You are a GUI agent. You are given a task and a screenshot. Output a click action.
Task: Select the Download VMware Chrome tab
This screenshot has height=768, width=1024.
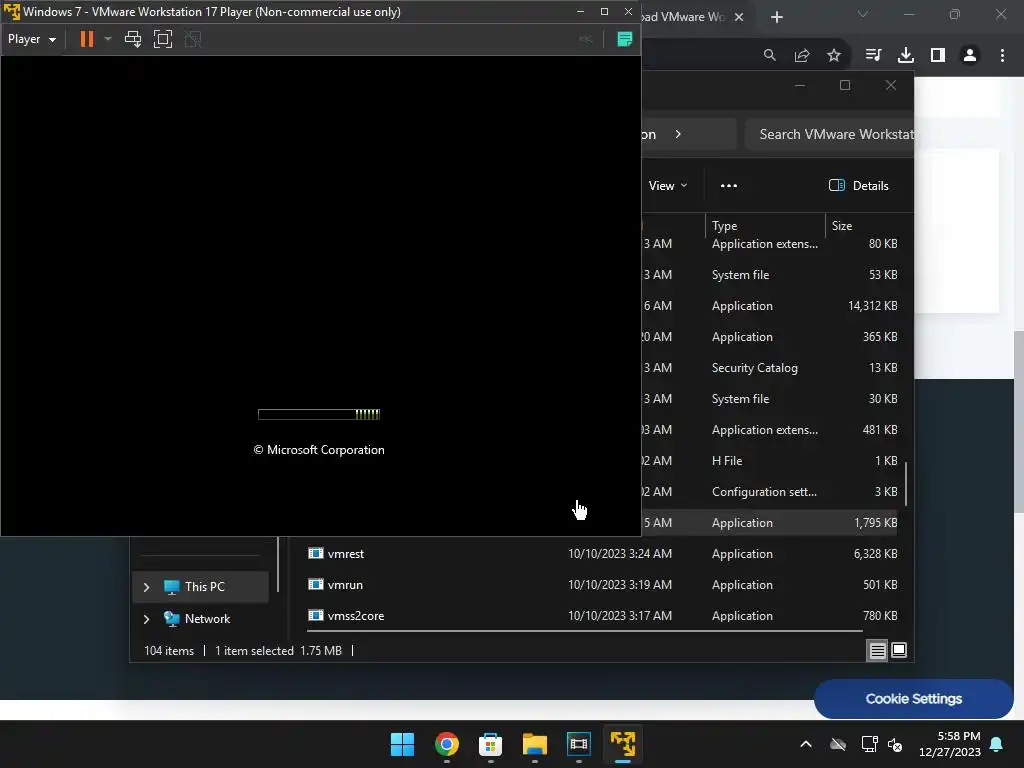click(x=682, y=17)
